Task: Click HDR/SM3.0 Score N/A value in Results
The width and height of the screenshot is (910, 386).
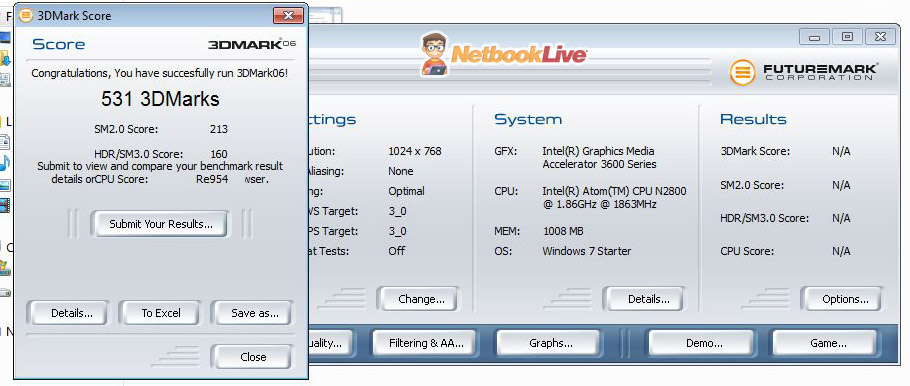Action: coord(841,218)
